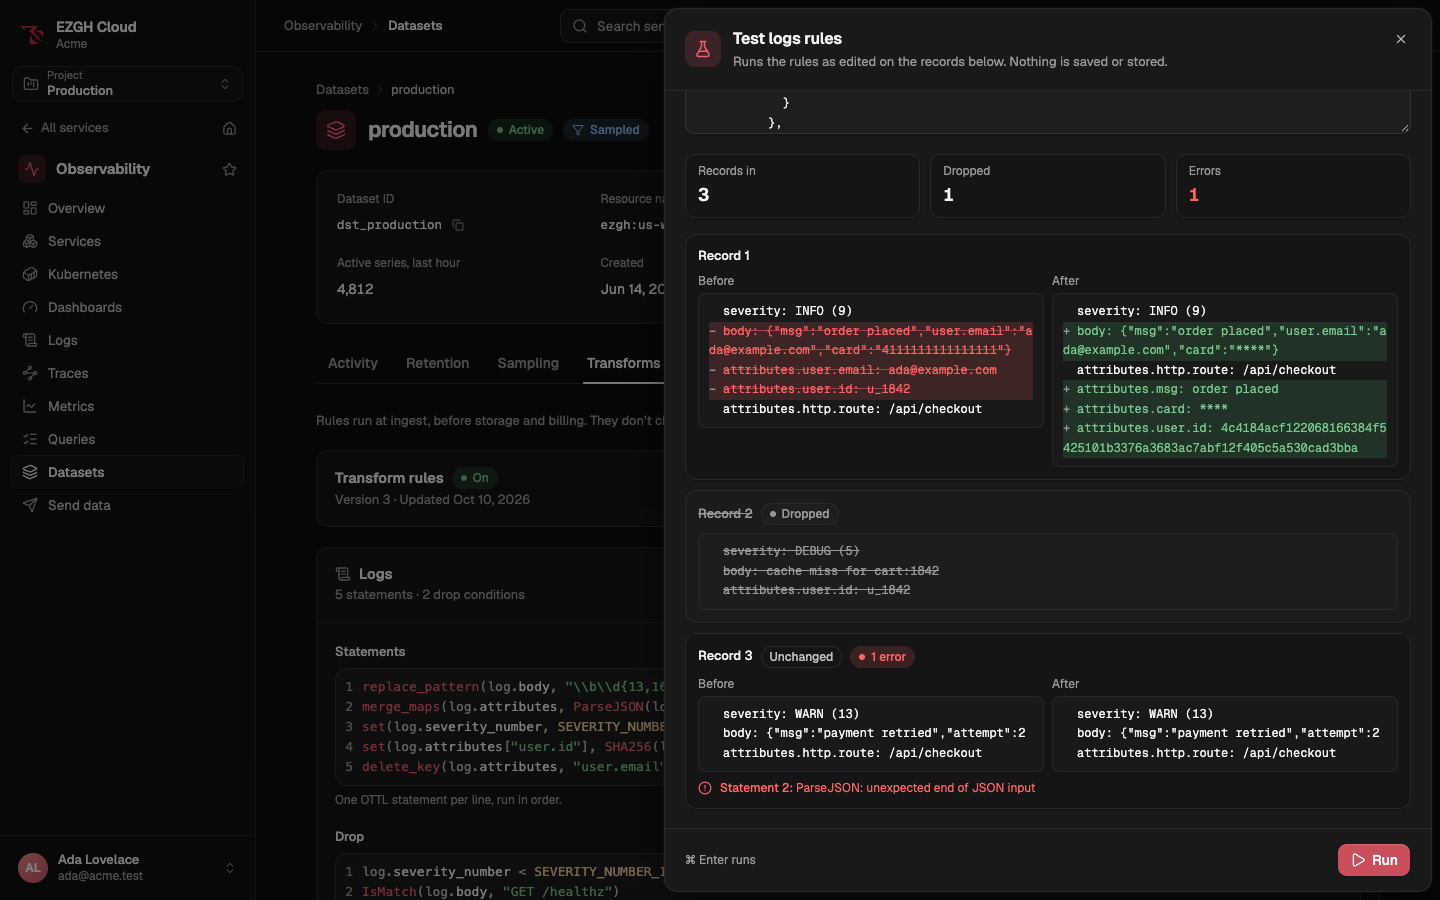The image size is (1440, 900).
Task: Expand the Ada Lovelace account menu
Action: (x=127, y=868)
